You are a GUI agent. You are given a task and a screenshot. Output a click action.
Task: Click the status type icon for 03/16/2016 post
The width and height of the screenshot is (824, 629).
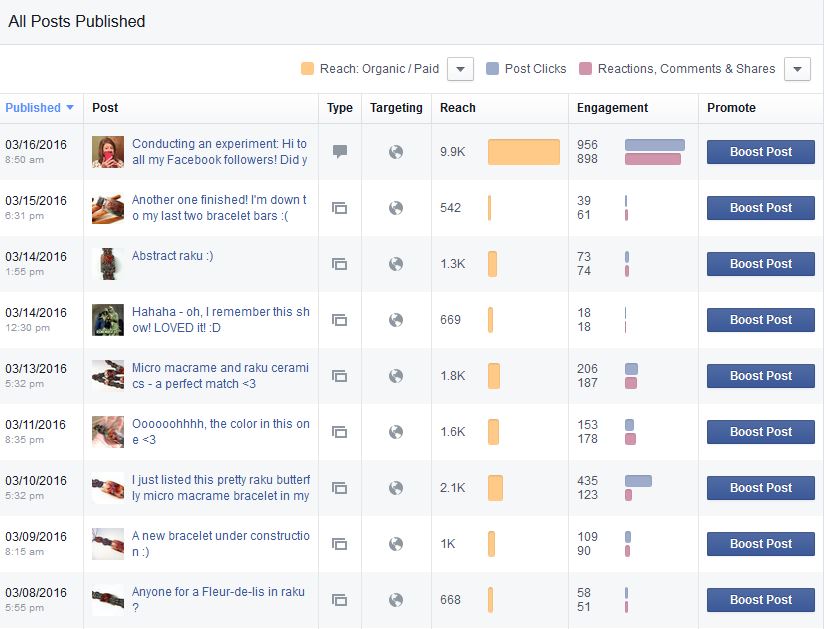coord(340,152)
